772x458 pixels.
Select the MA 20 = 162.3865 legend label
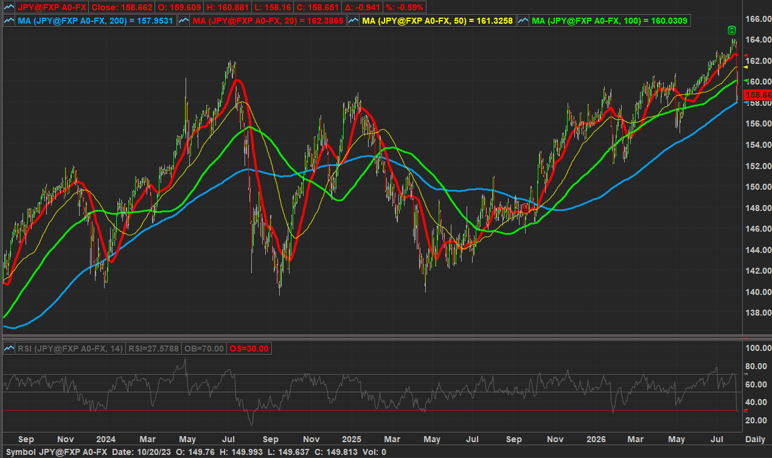pos(268,21)
